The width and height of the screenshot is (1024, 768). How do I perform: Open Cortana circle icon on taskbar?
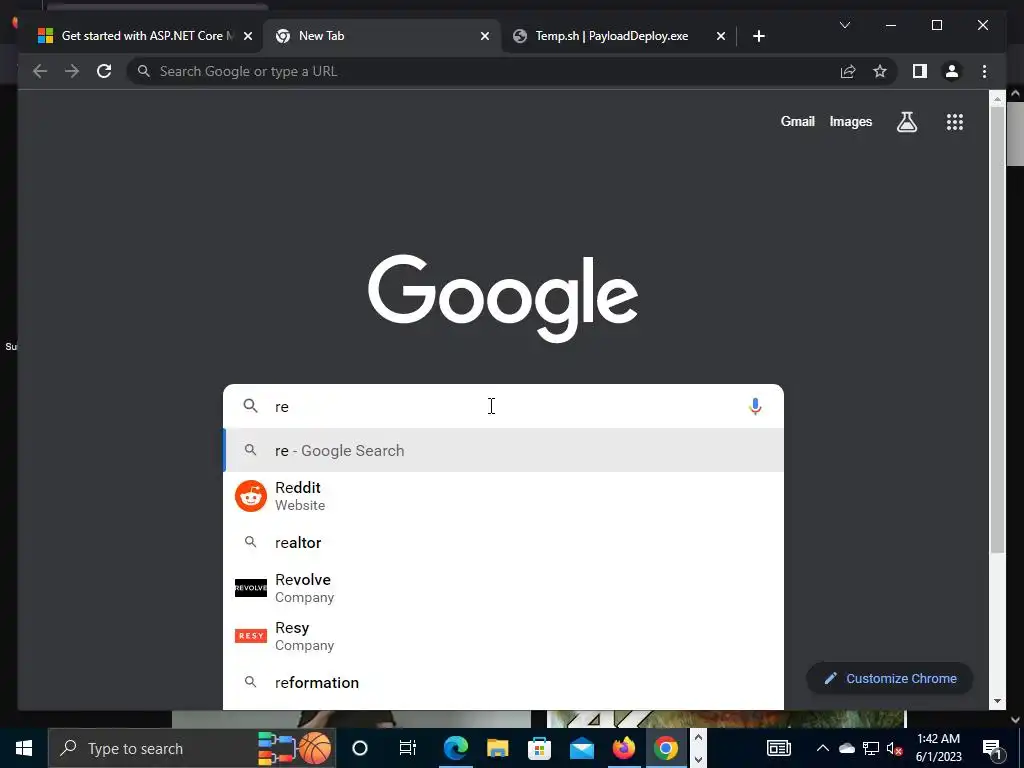click(x=359, y=748)
